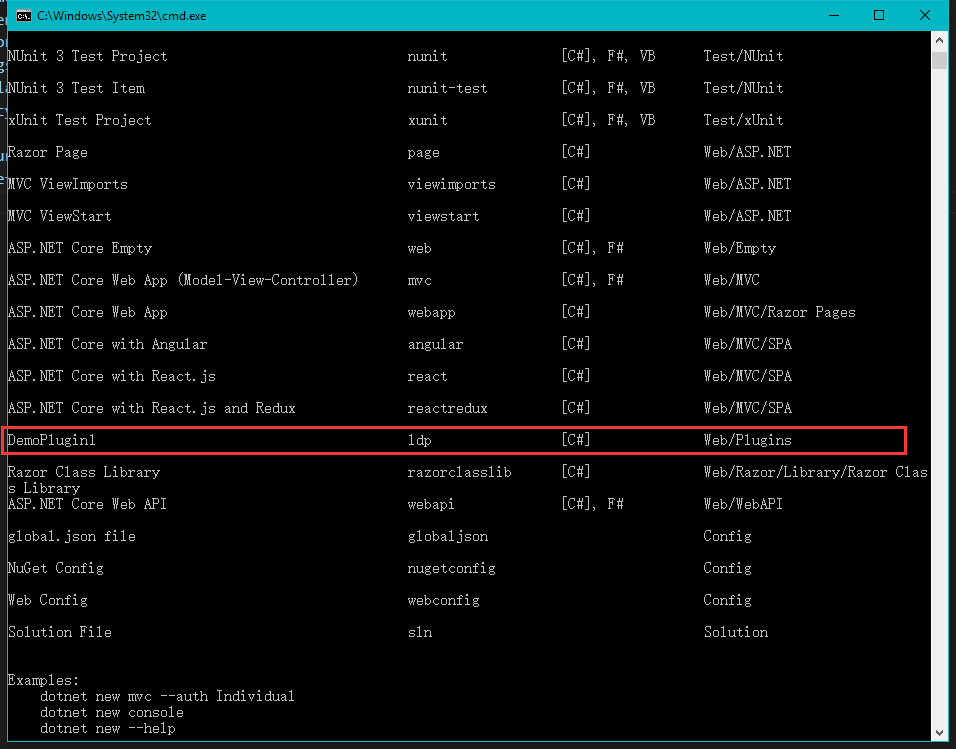Viewport: 956px width, 749px height.
Task: Click the razorclasslib short name
Action: [x=459, y=472]
